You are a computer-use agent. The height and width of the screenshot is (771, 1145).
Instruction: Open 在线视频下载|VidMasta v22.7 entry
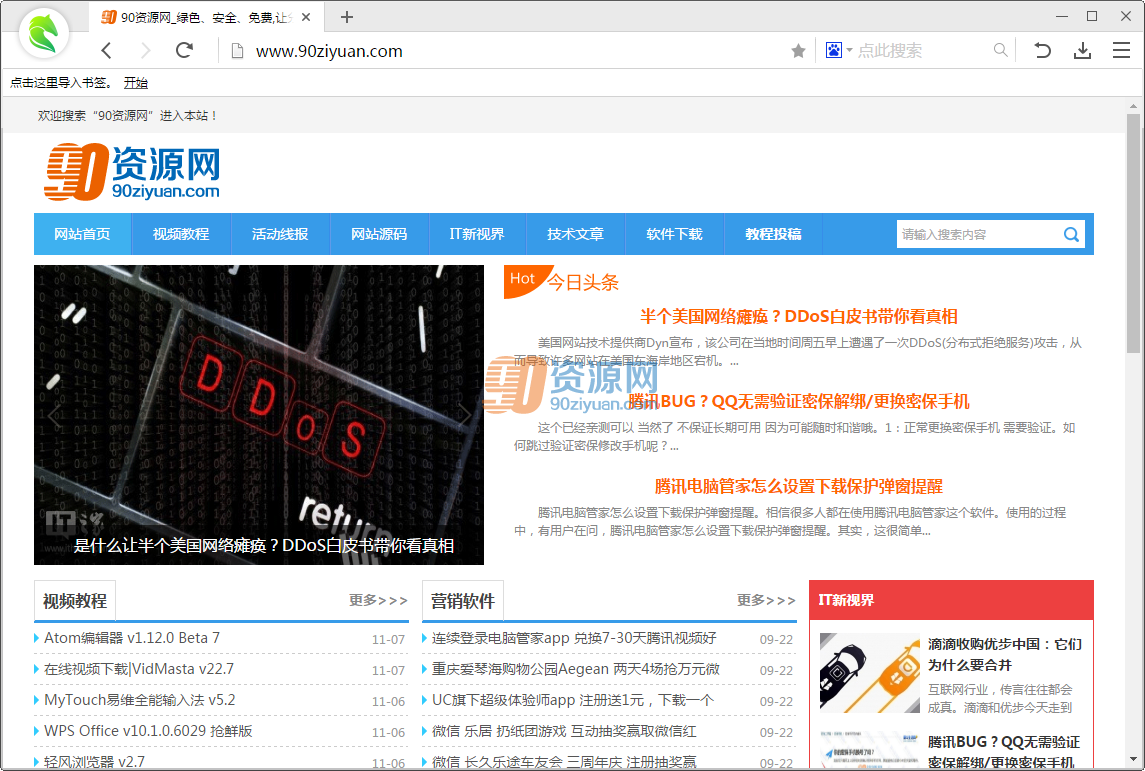(x=139, y=670)
